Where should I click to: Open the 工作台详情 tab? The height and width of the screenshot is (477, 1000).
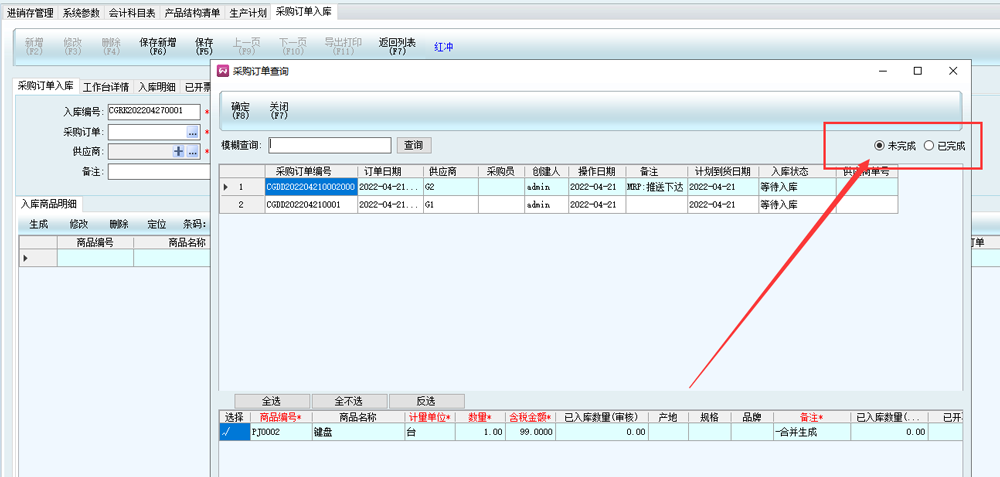[x=105, y=87]
